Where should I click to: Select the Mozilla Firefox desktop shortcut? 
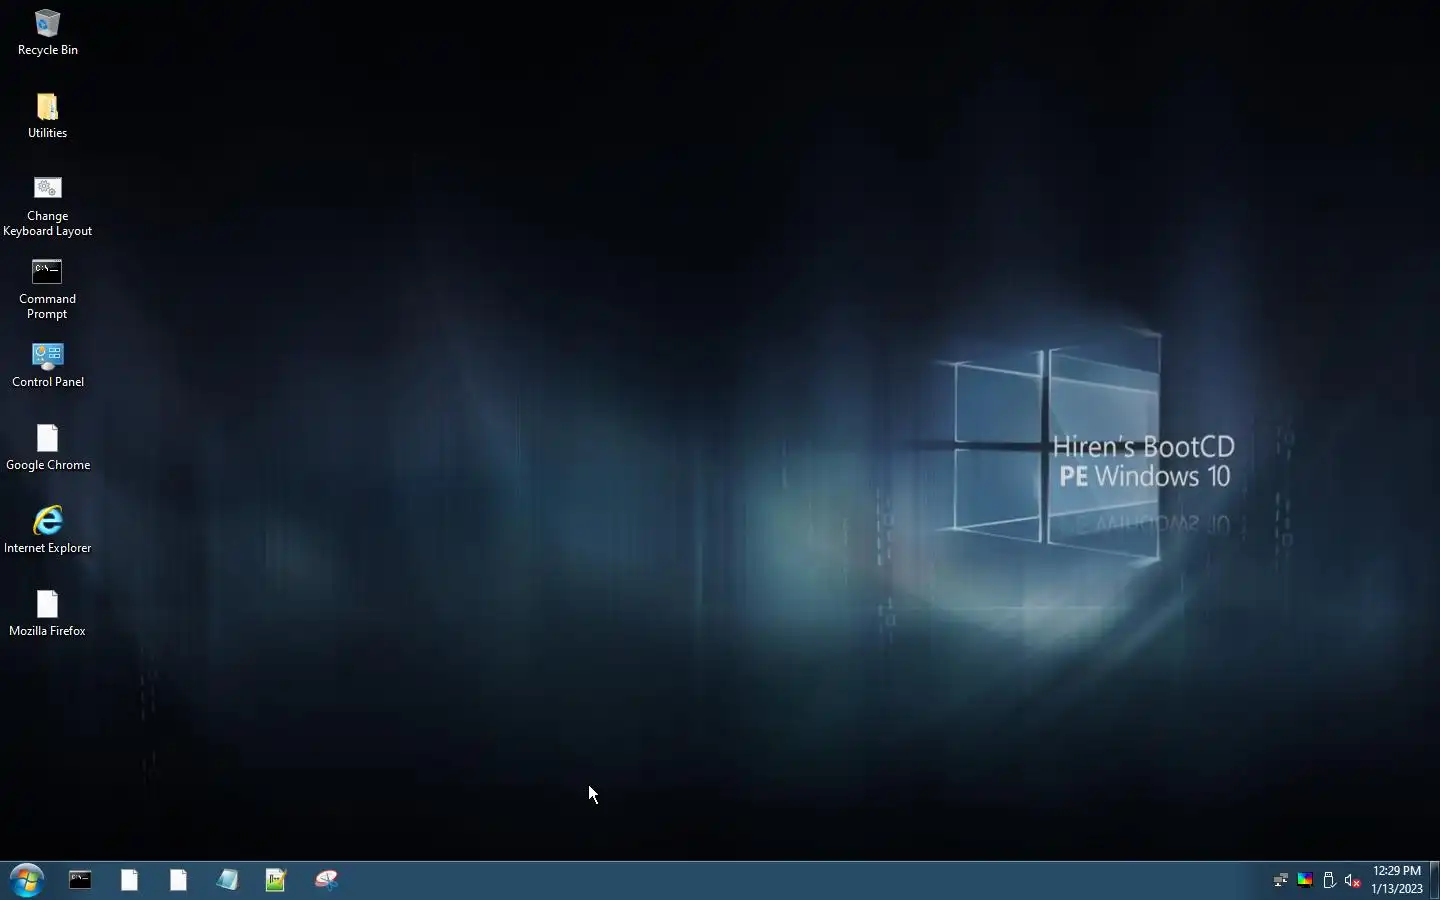pos(47,614)
